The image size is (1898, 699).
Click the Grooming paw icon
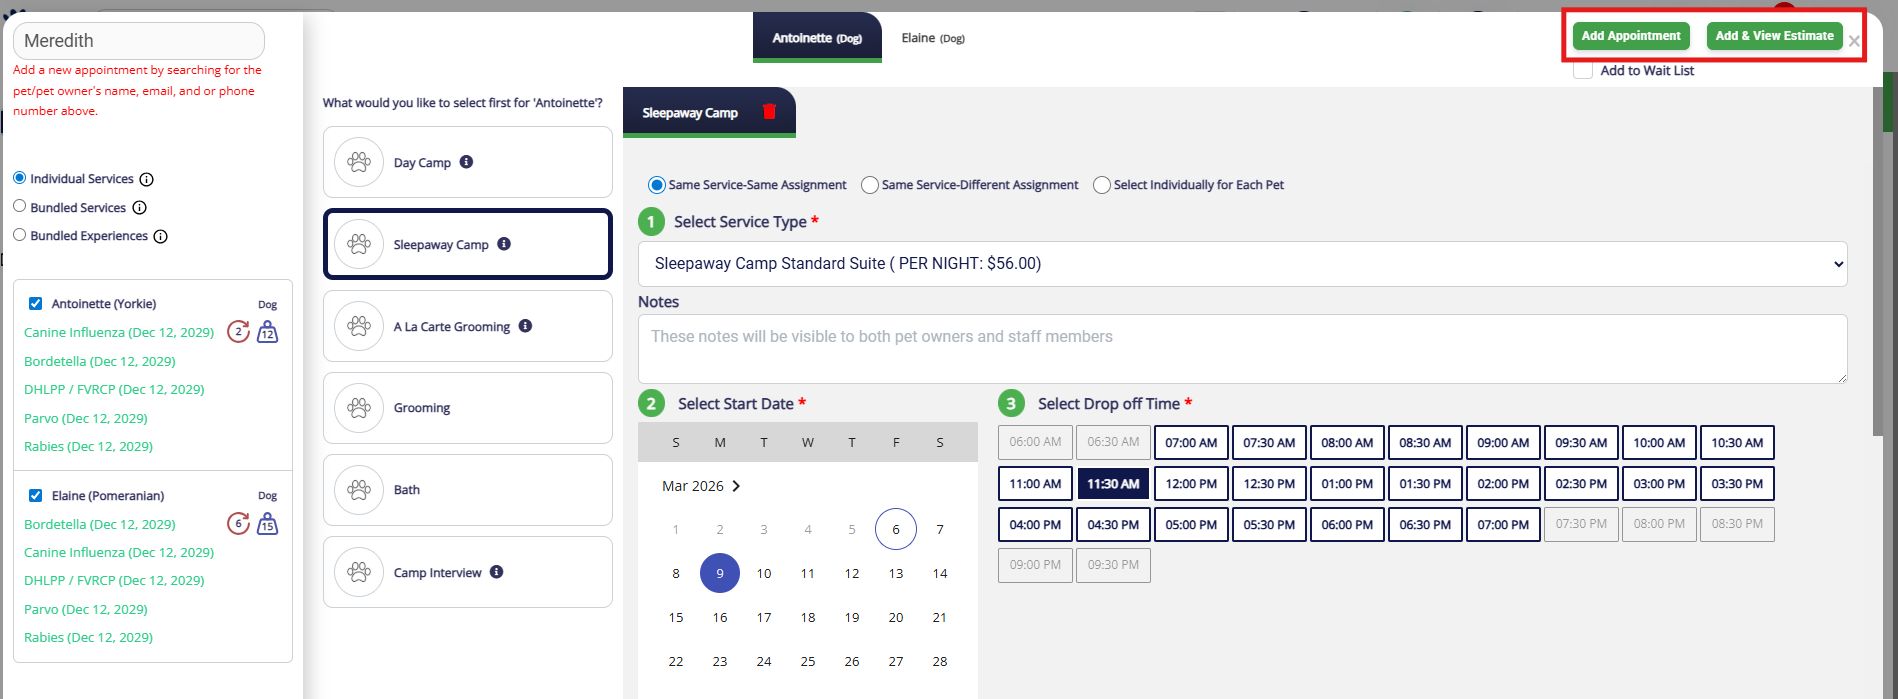click(x=359, y=408)
